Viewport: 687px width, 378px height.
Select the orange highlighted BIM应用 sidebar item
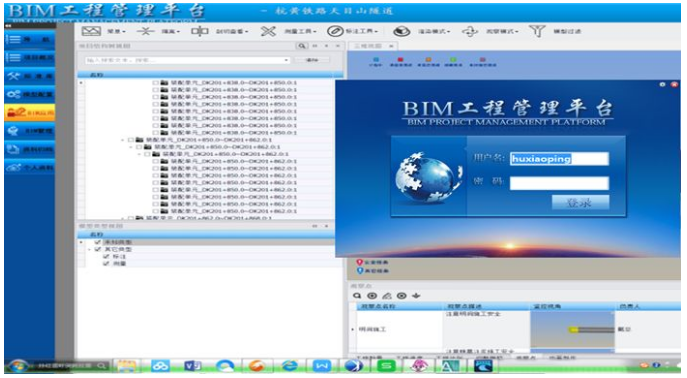(30, 113)
